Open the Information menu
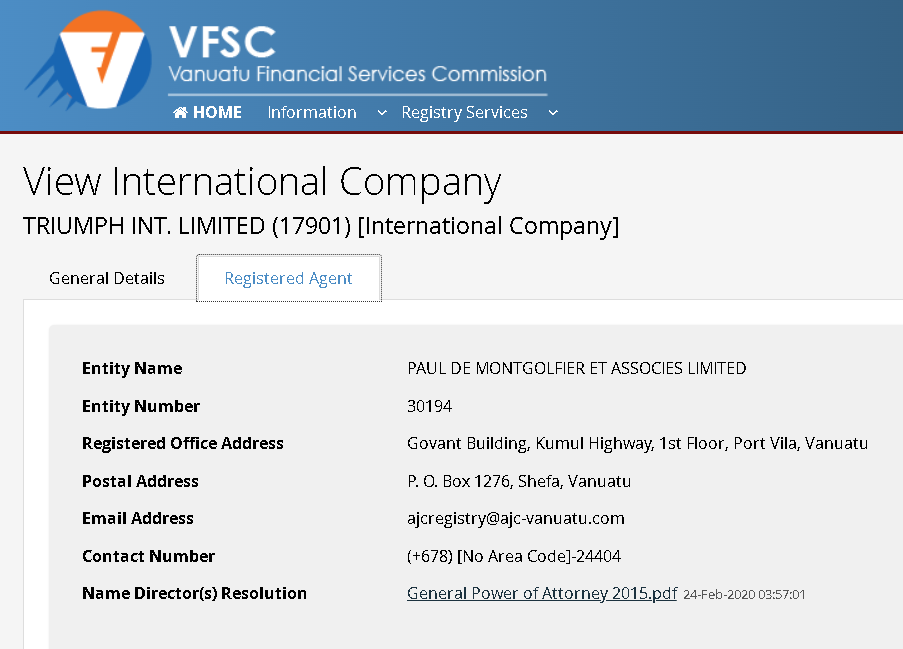Screen dimensions: 903x649 point(312,112)
